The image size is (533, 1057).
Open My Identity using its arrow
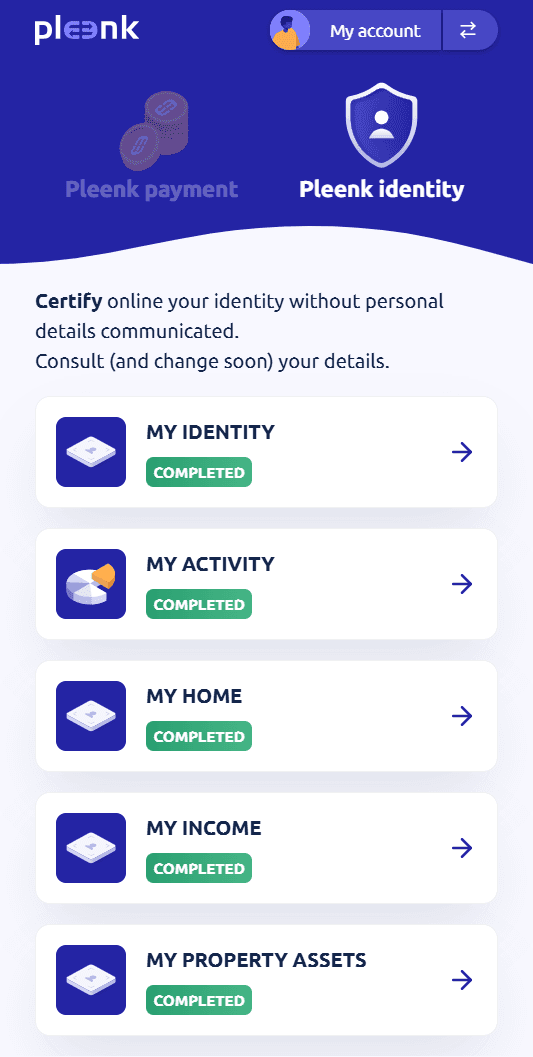tap(462, 452)
